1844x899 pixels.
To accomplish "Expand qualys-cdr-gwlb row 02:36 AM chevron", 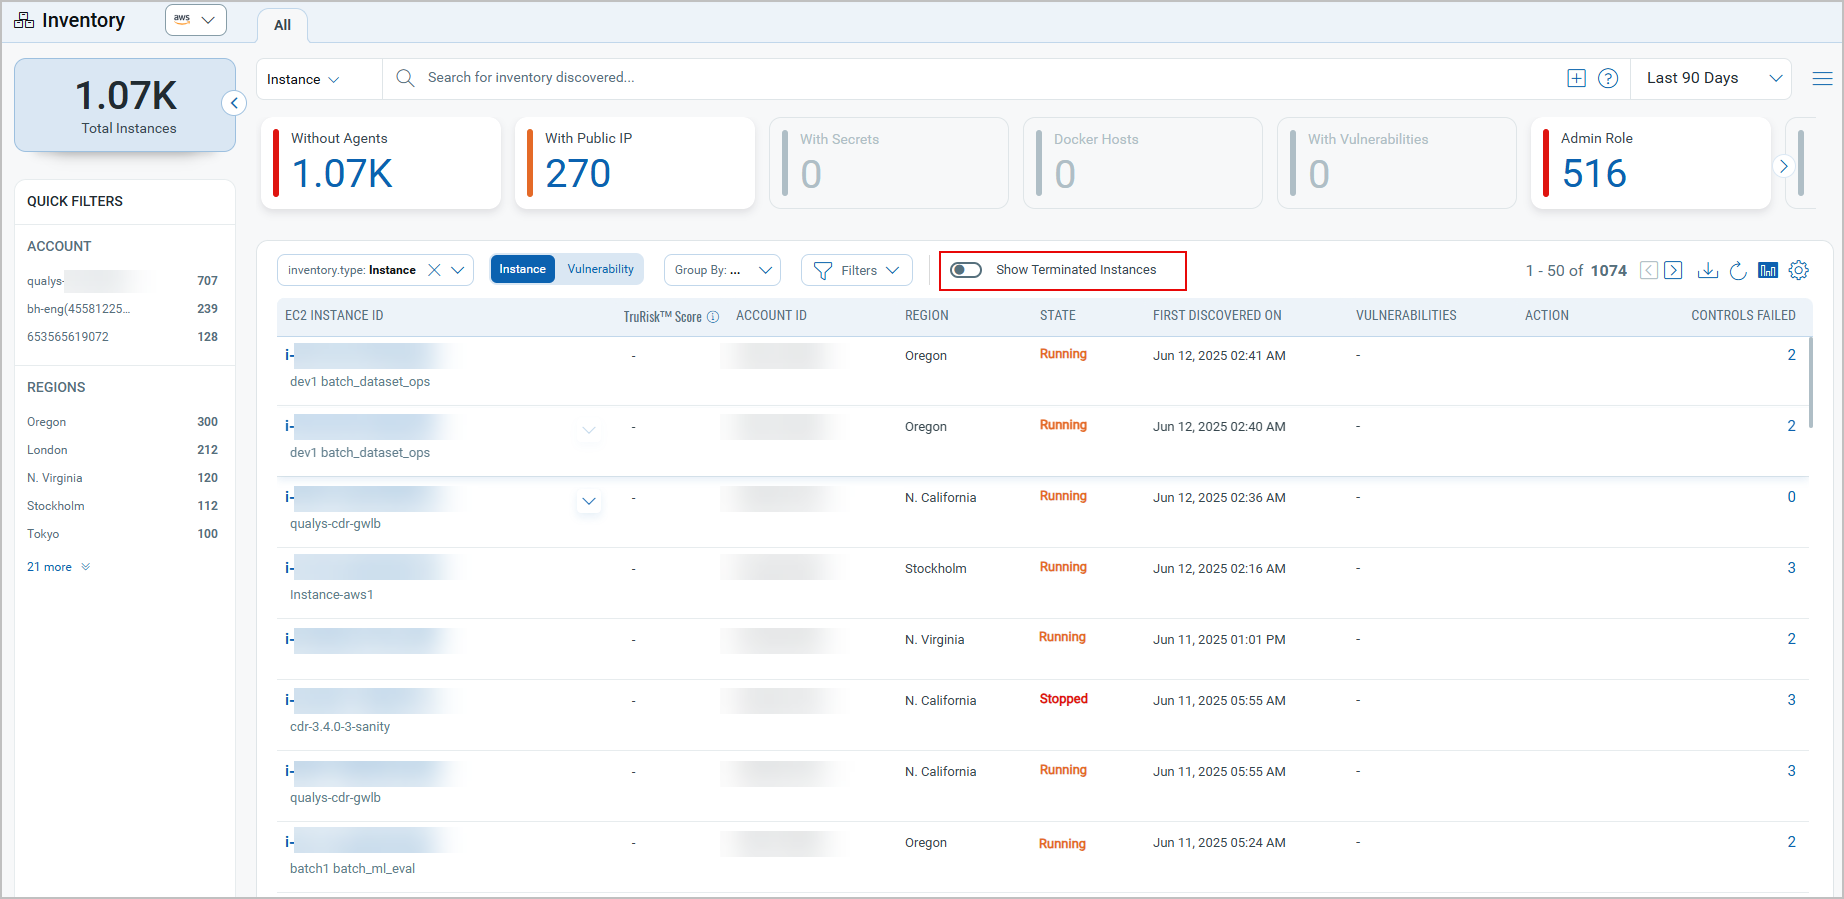I will point(589,501).
